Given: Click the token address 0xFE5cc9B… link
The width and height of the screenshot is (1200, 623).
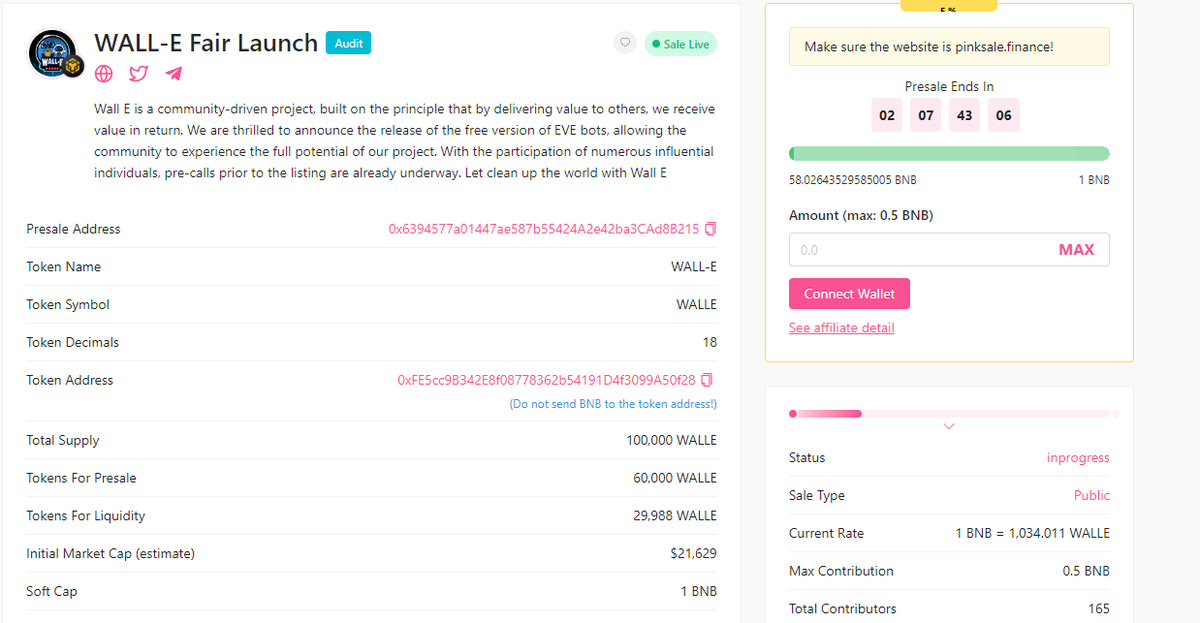Looking at the screenshot, I should pyautogui.click(x=546, y=380).
